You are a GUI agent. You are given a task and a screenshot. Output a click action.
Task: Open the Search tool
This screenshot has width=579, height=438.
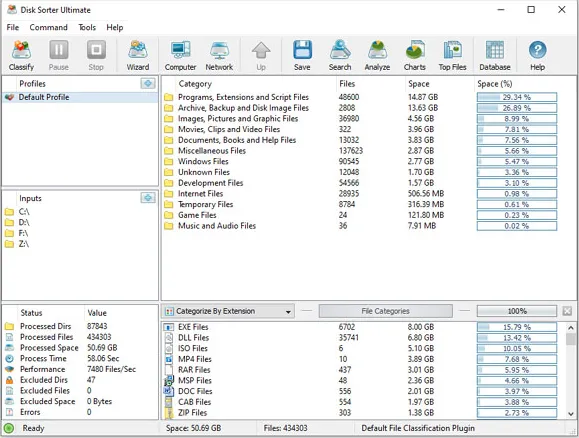pos(340,56)
